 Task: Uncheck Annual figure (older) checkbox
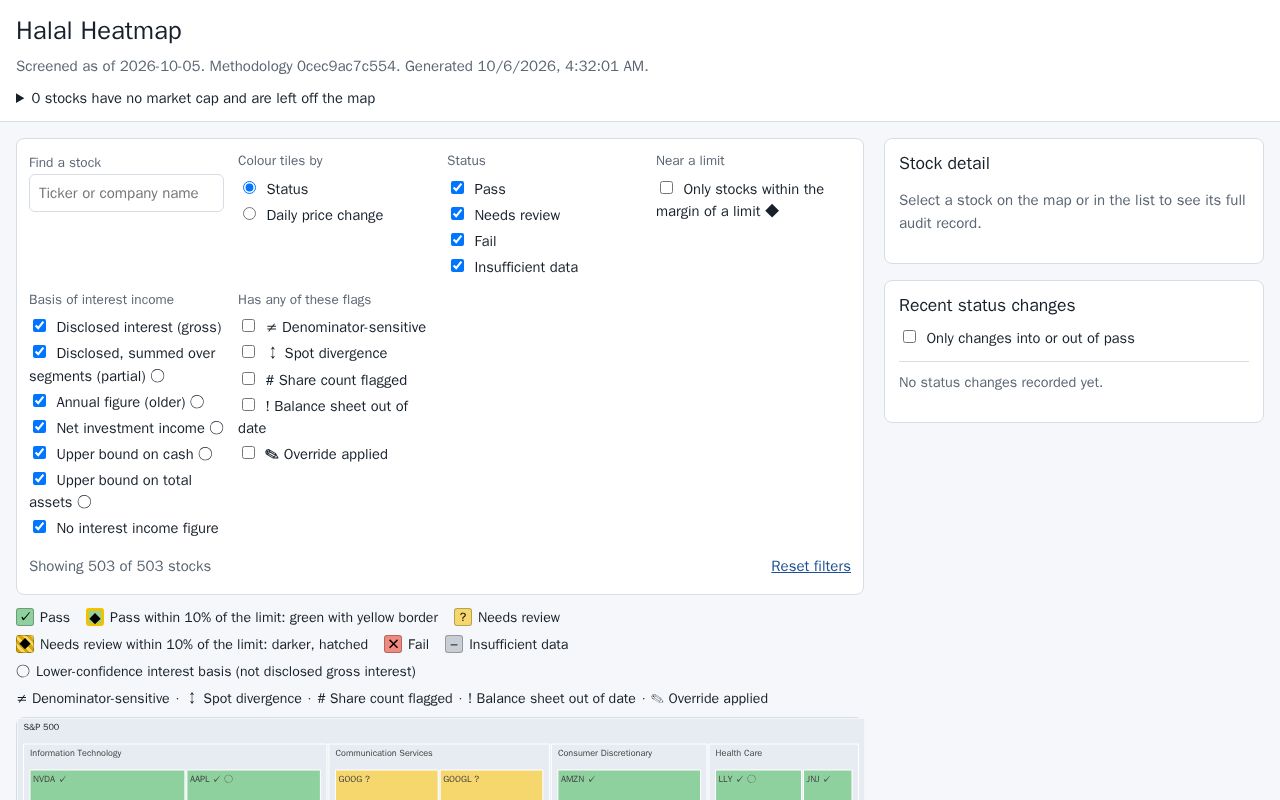[x=39, y=401]
